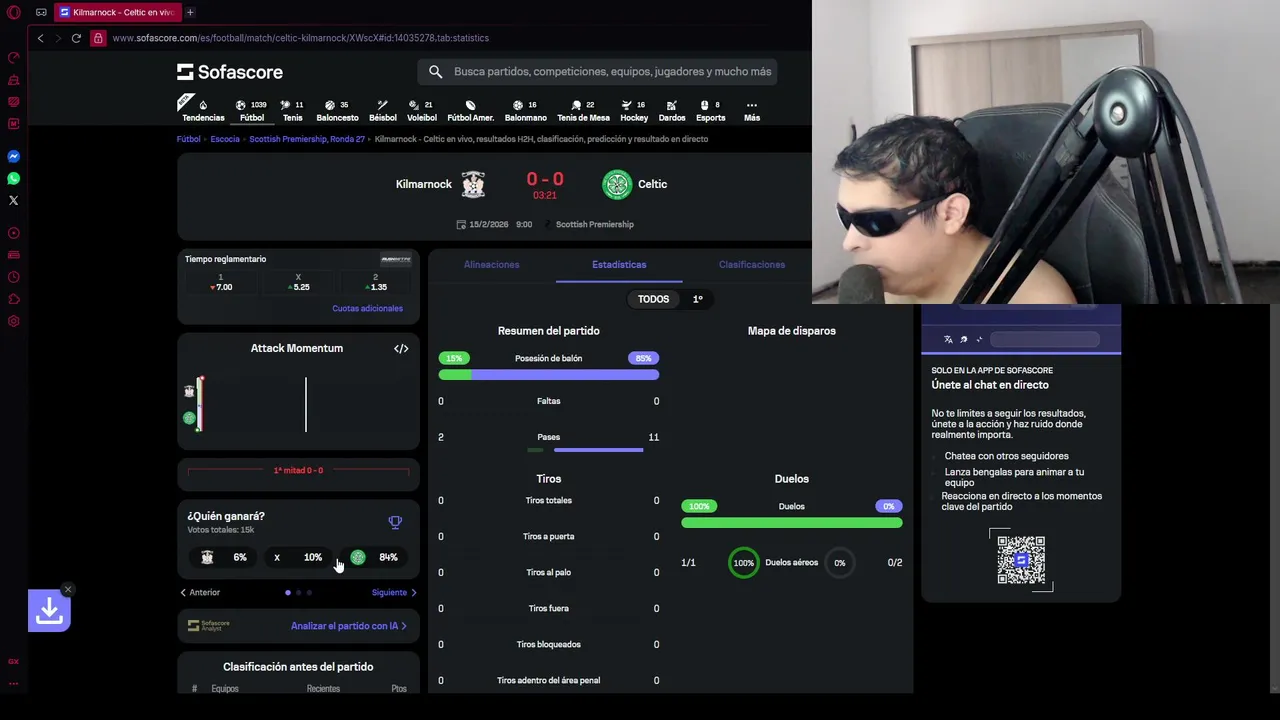Open a new browser tab
The width and height of the screenshot is (1280, 720).
190,12
